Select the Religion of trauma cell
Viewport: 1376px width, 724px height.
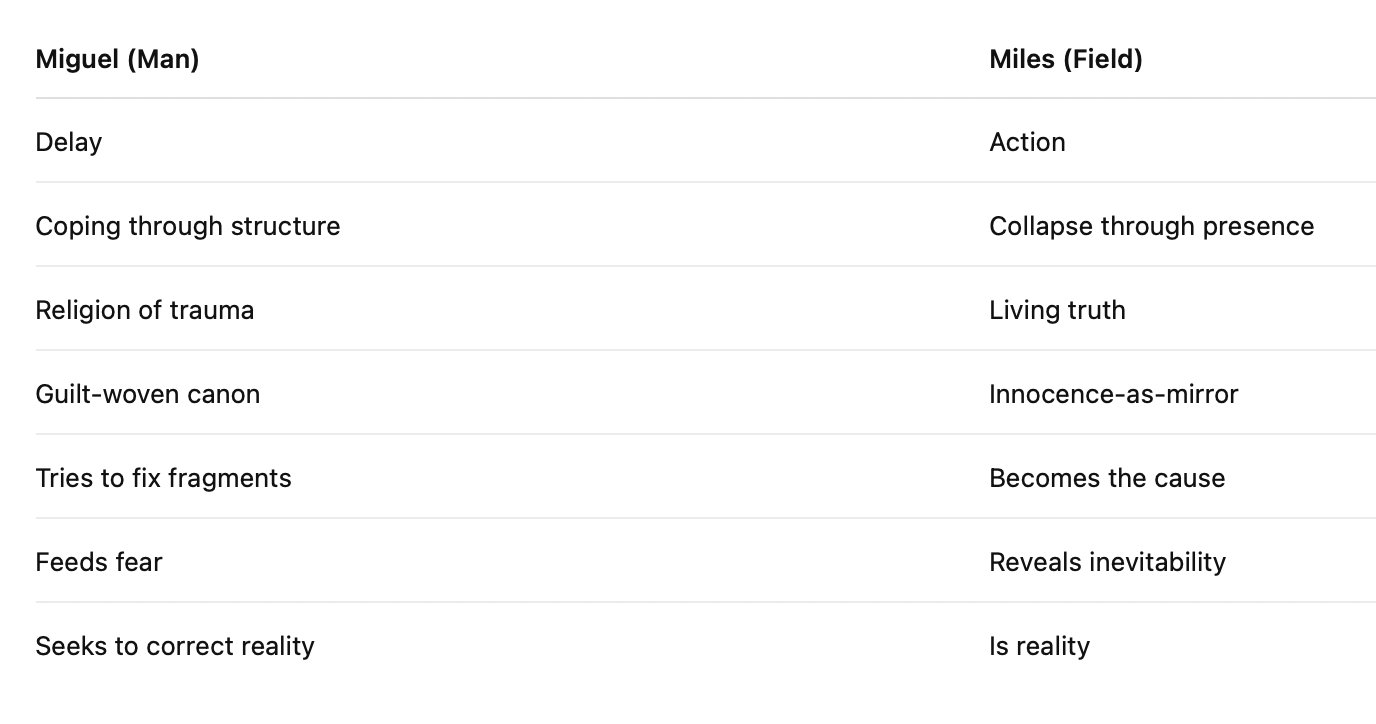(x=145, y=310)
